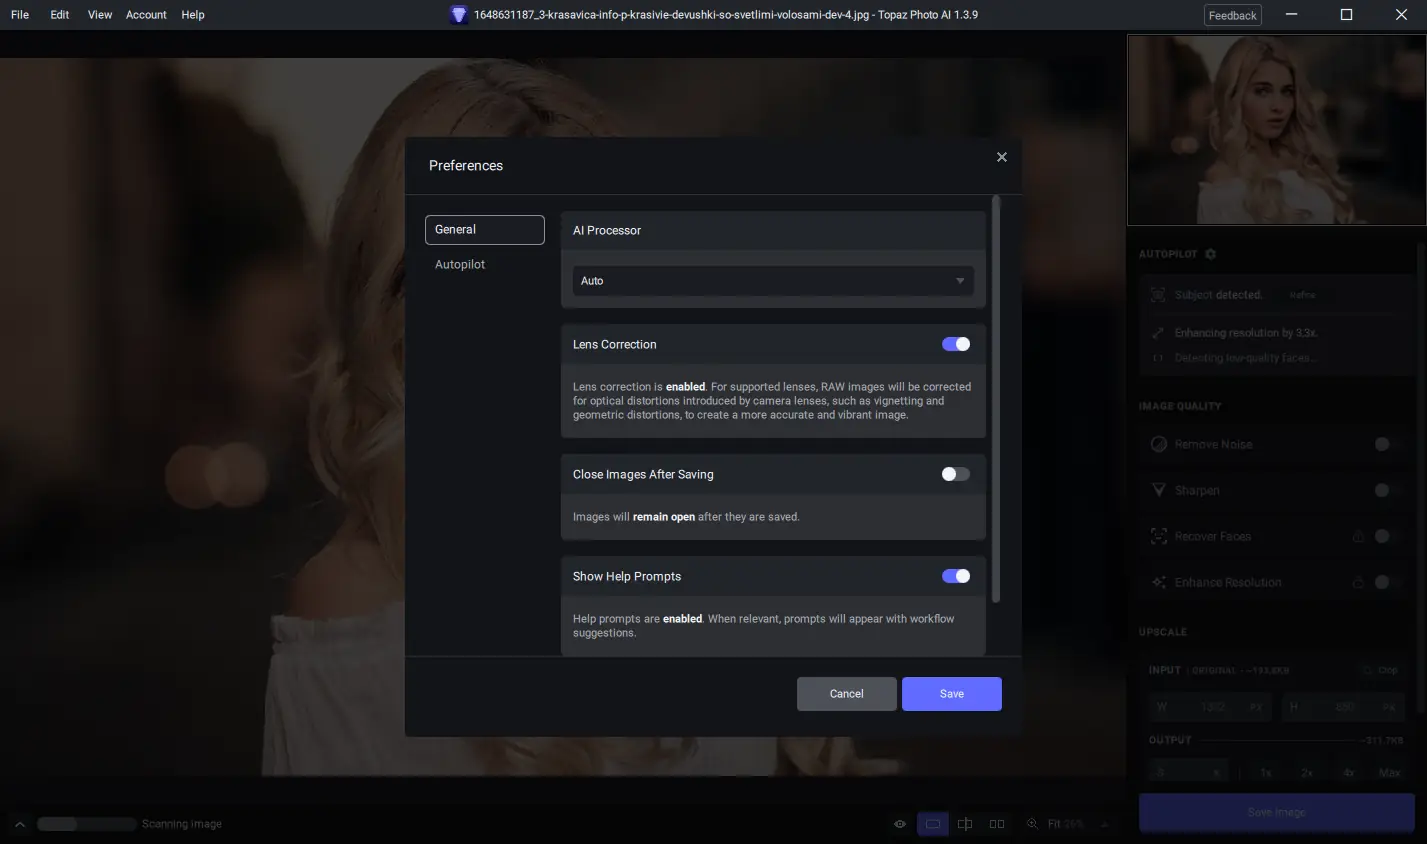Viewport: 1427px width, 844px height.
Task: Open the Fit zoom level dropdown
Action: pyautogui.click(x=1078, y=824)
